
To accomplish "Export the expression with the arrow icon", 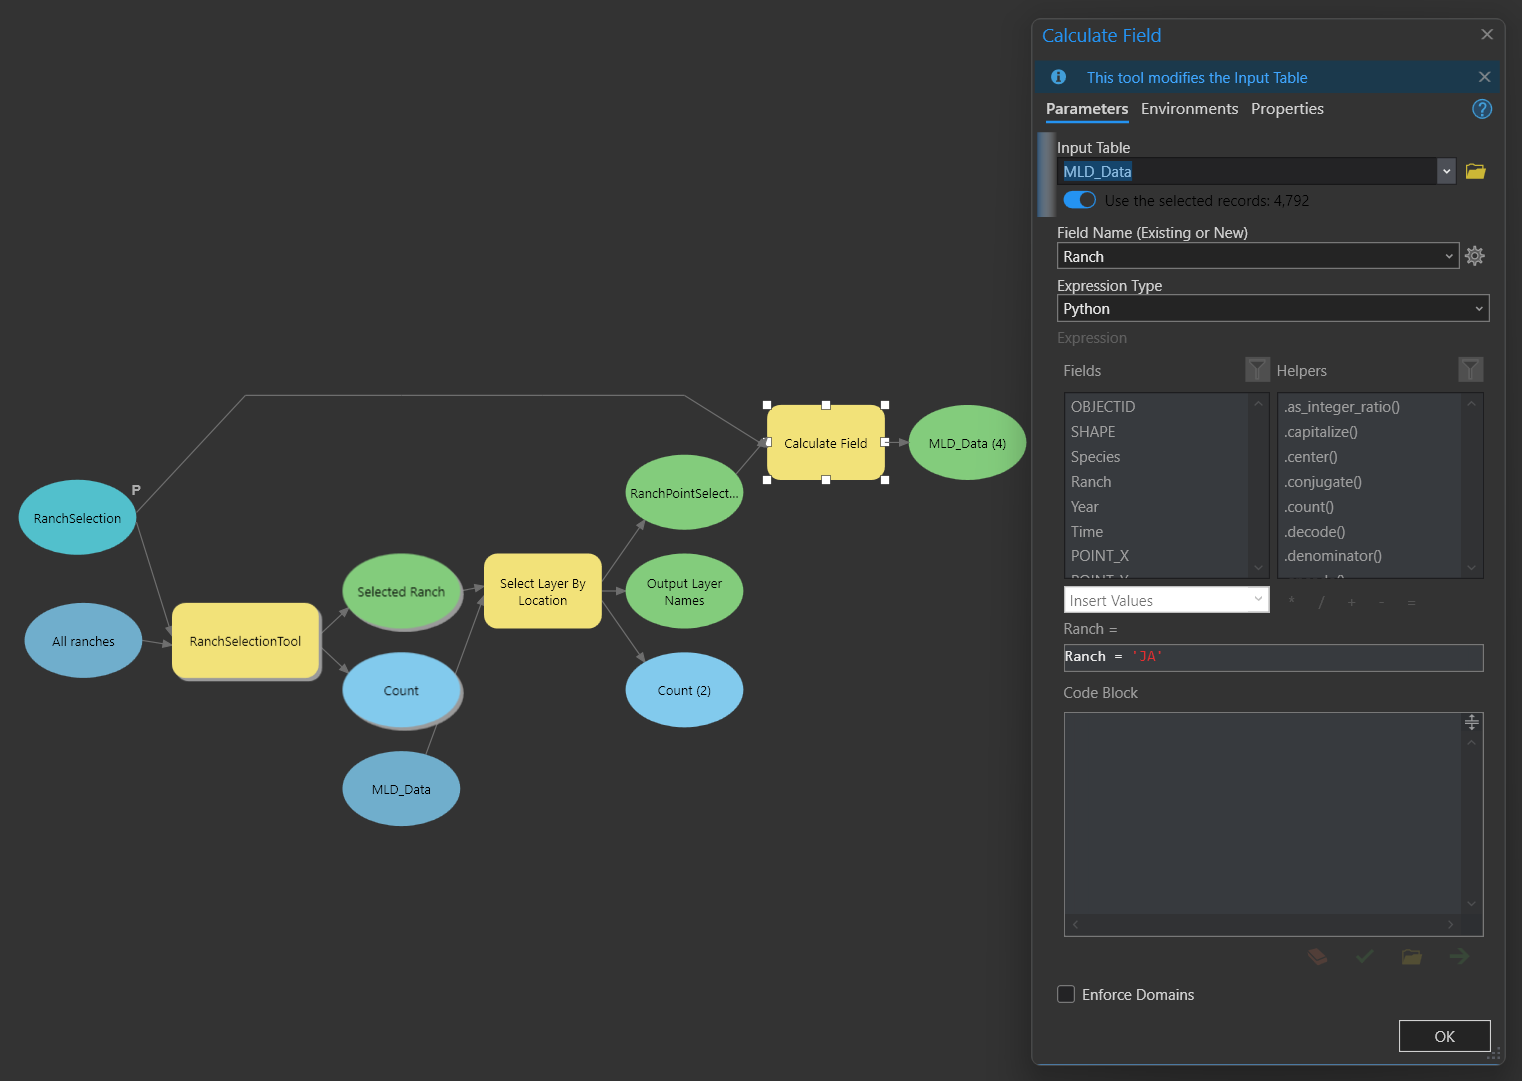I will click(1459, 956).
